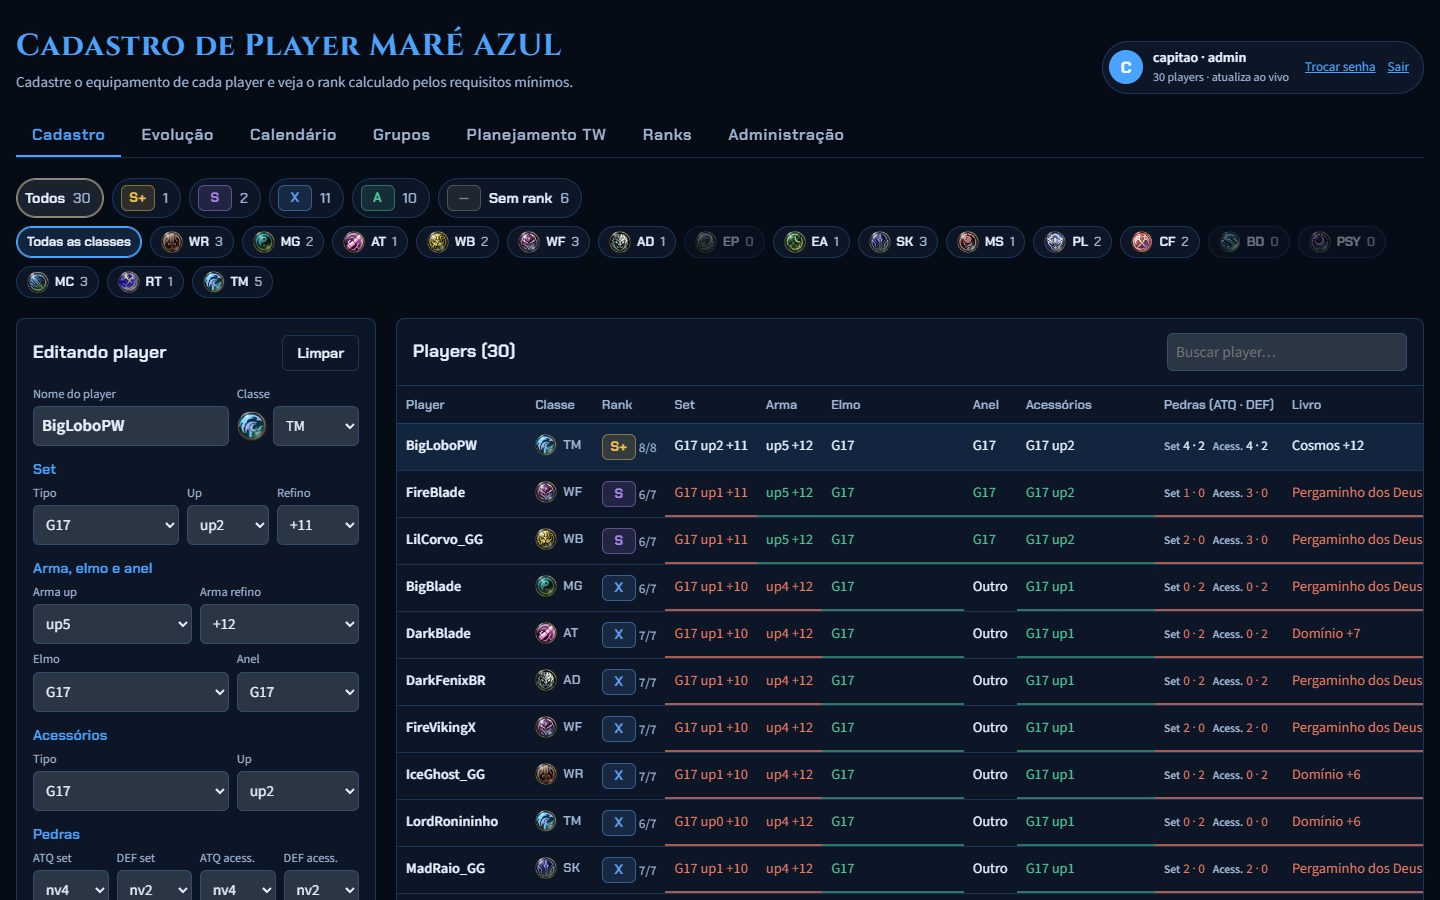Viewport: 1440px width, 900px height.
Task: Switch to the Calendário tab
Action: tap(293, 135)
